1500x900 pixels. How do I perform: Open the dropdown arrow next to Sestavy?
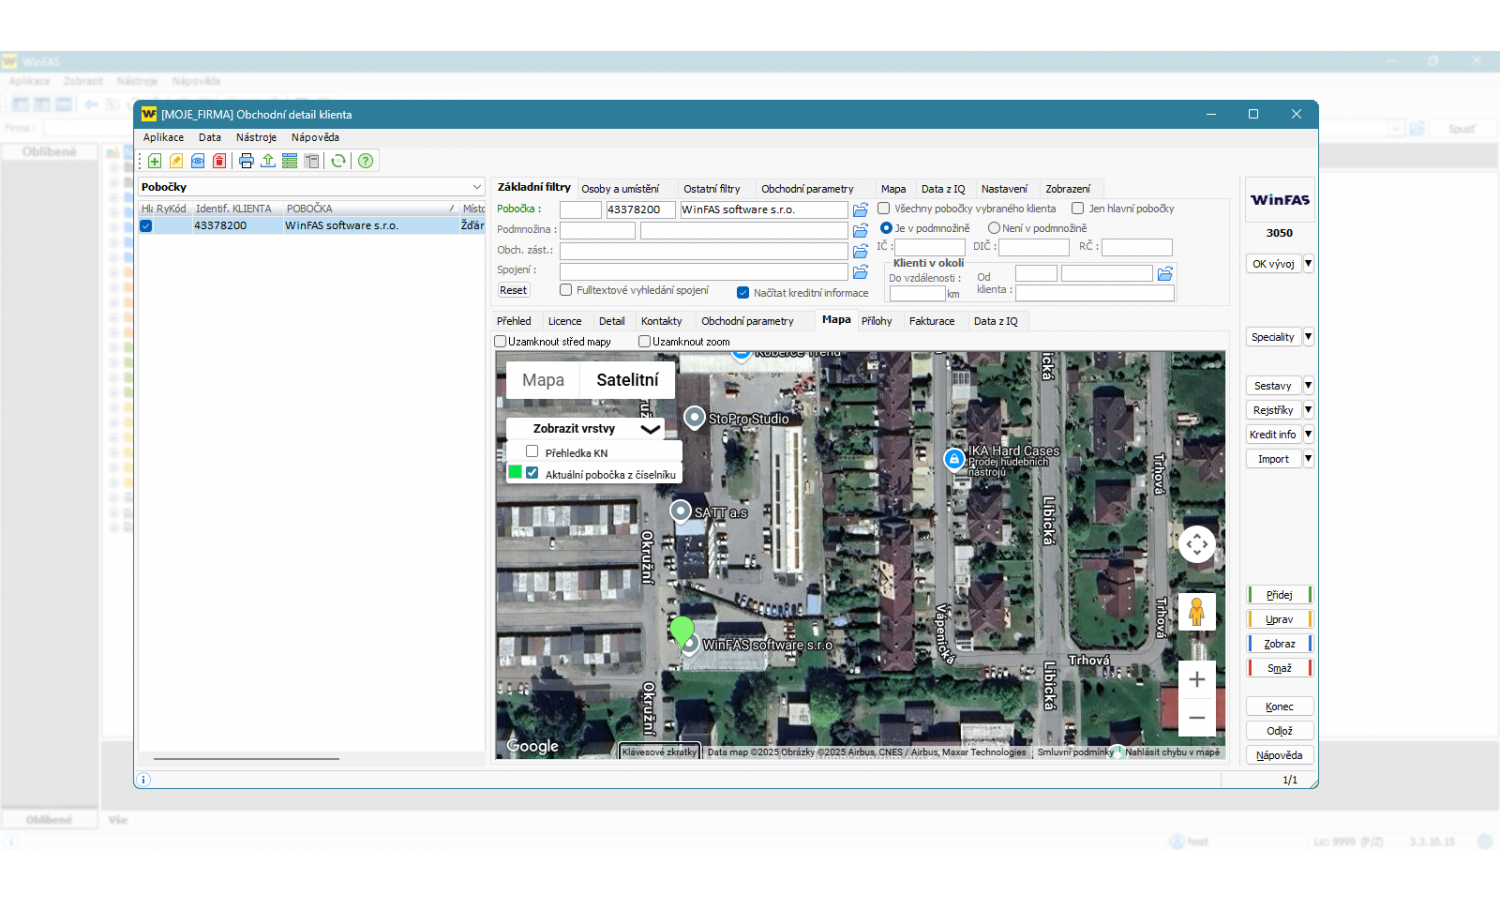(1308, 386)
